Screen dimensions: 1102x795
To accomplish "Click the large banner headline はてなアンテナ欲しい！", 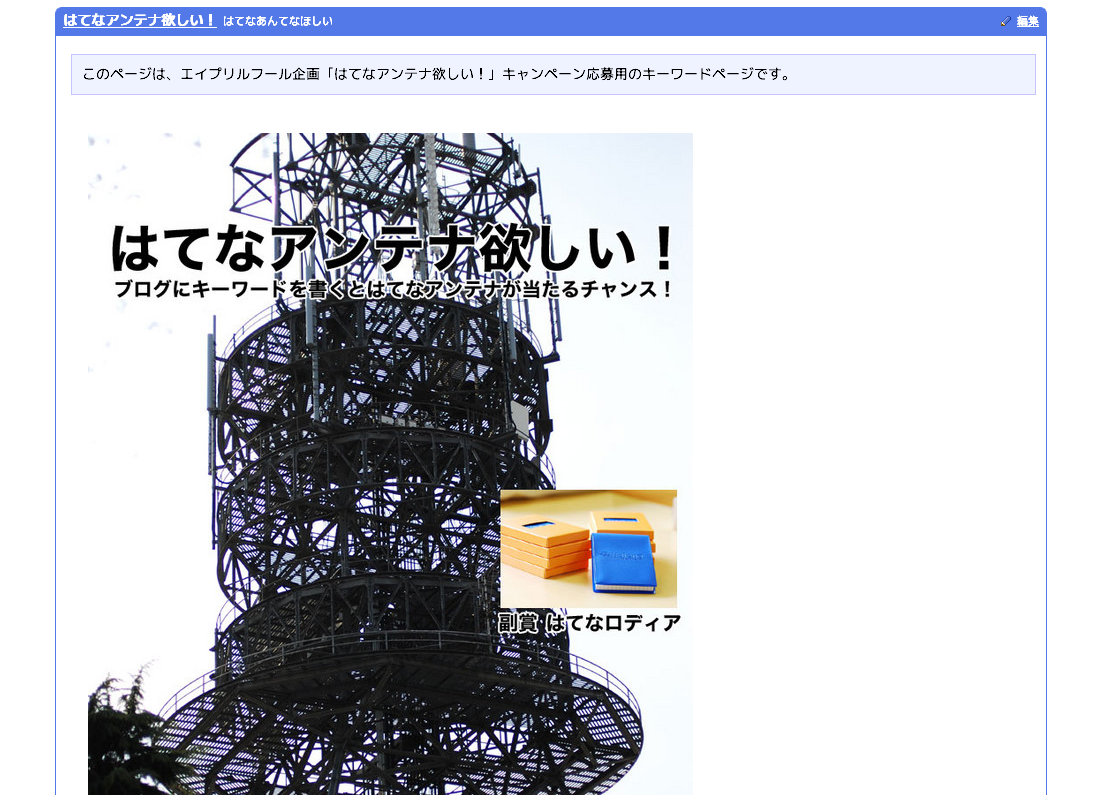I will (394, 248).
